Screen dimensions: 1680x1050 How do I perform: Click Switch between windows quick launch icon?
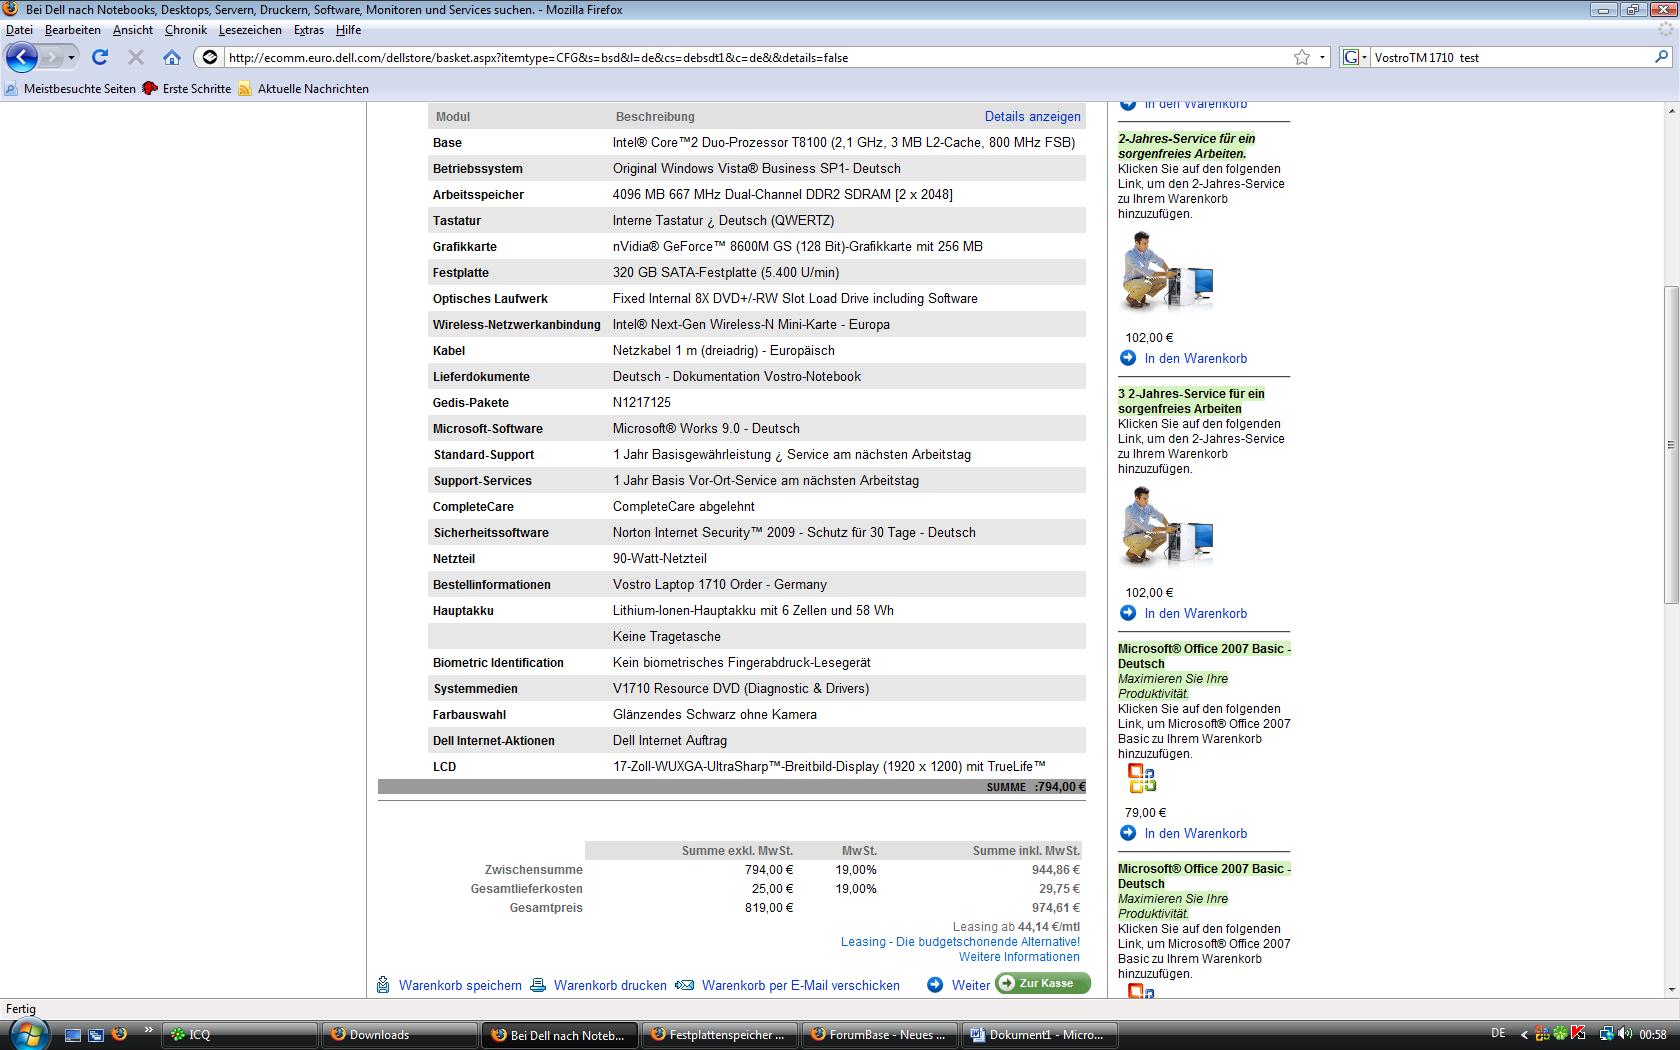tap(96, 1035)
